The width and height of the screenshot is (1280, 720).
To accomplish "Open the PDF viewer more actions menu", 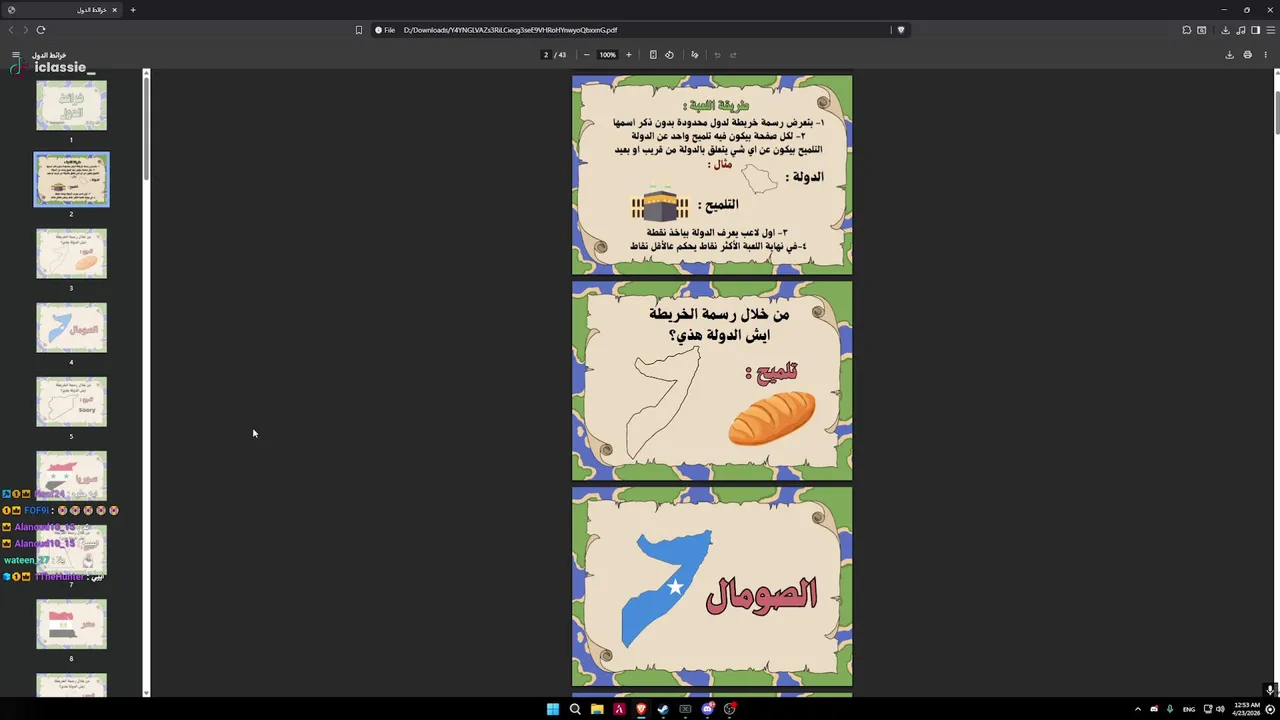I will click(x=1265, y=55).
